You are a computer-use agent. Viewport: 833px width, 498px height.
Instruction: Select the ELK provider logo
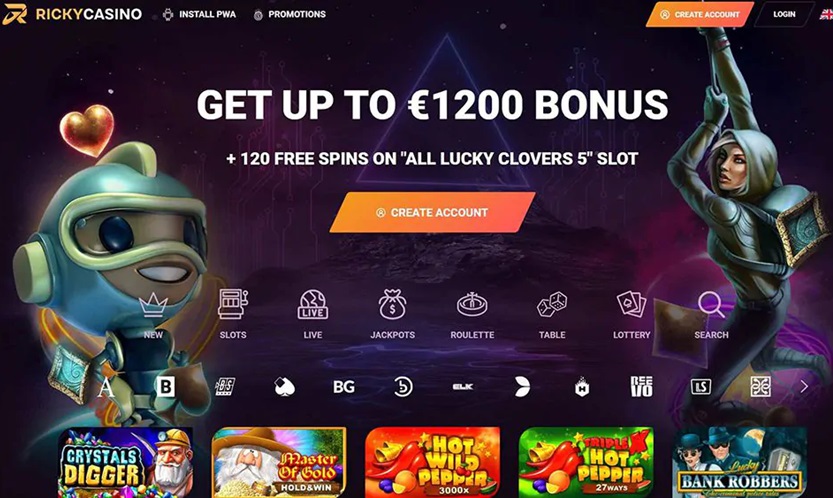463,387
